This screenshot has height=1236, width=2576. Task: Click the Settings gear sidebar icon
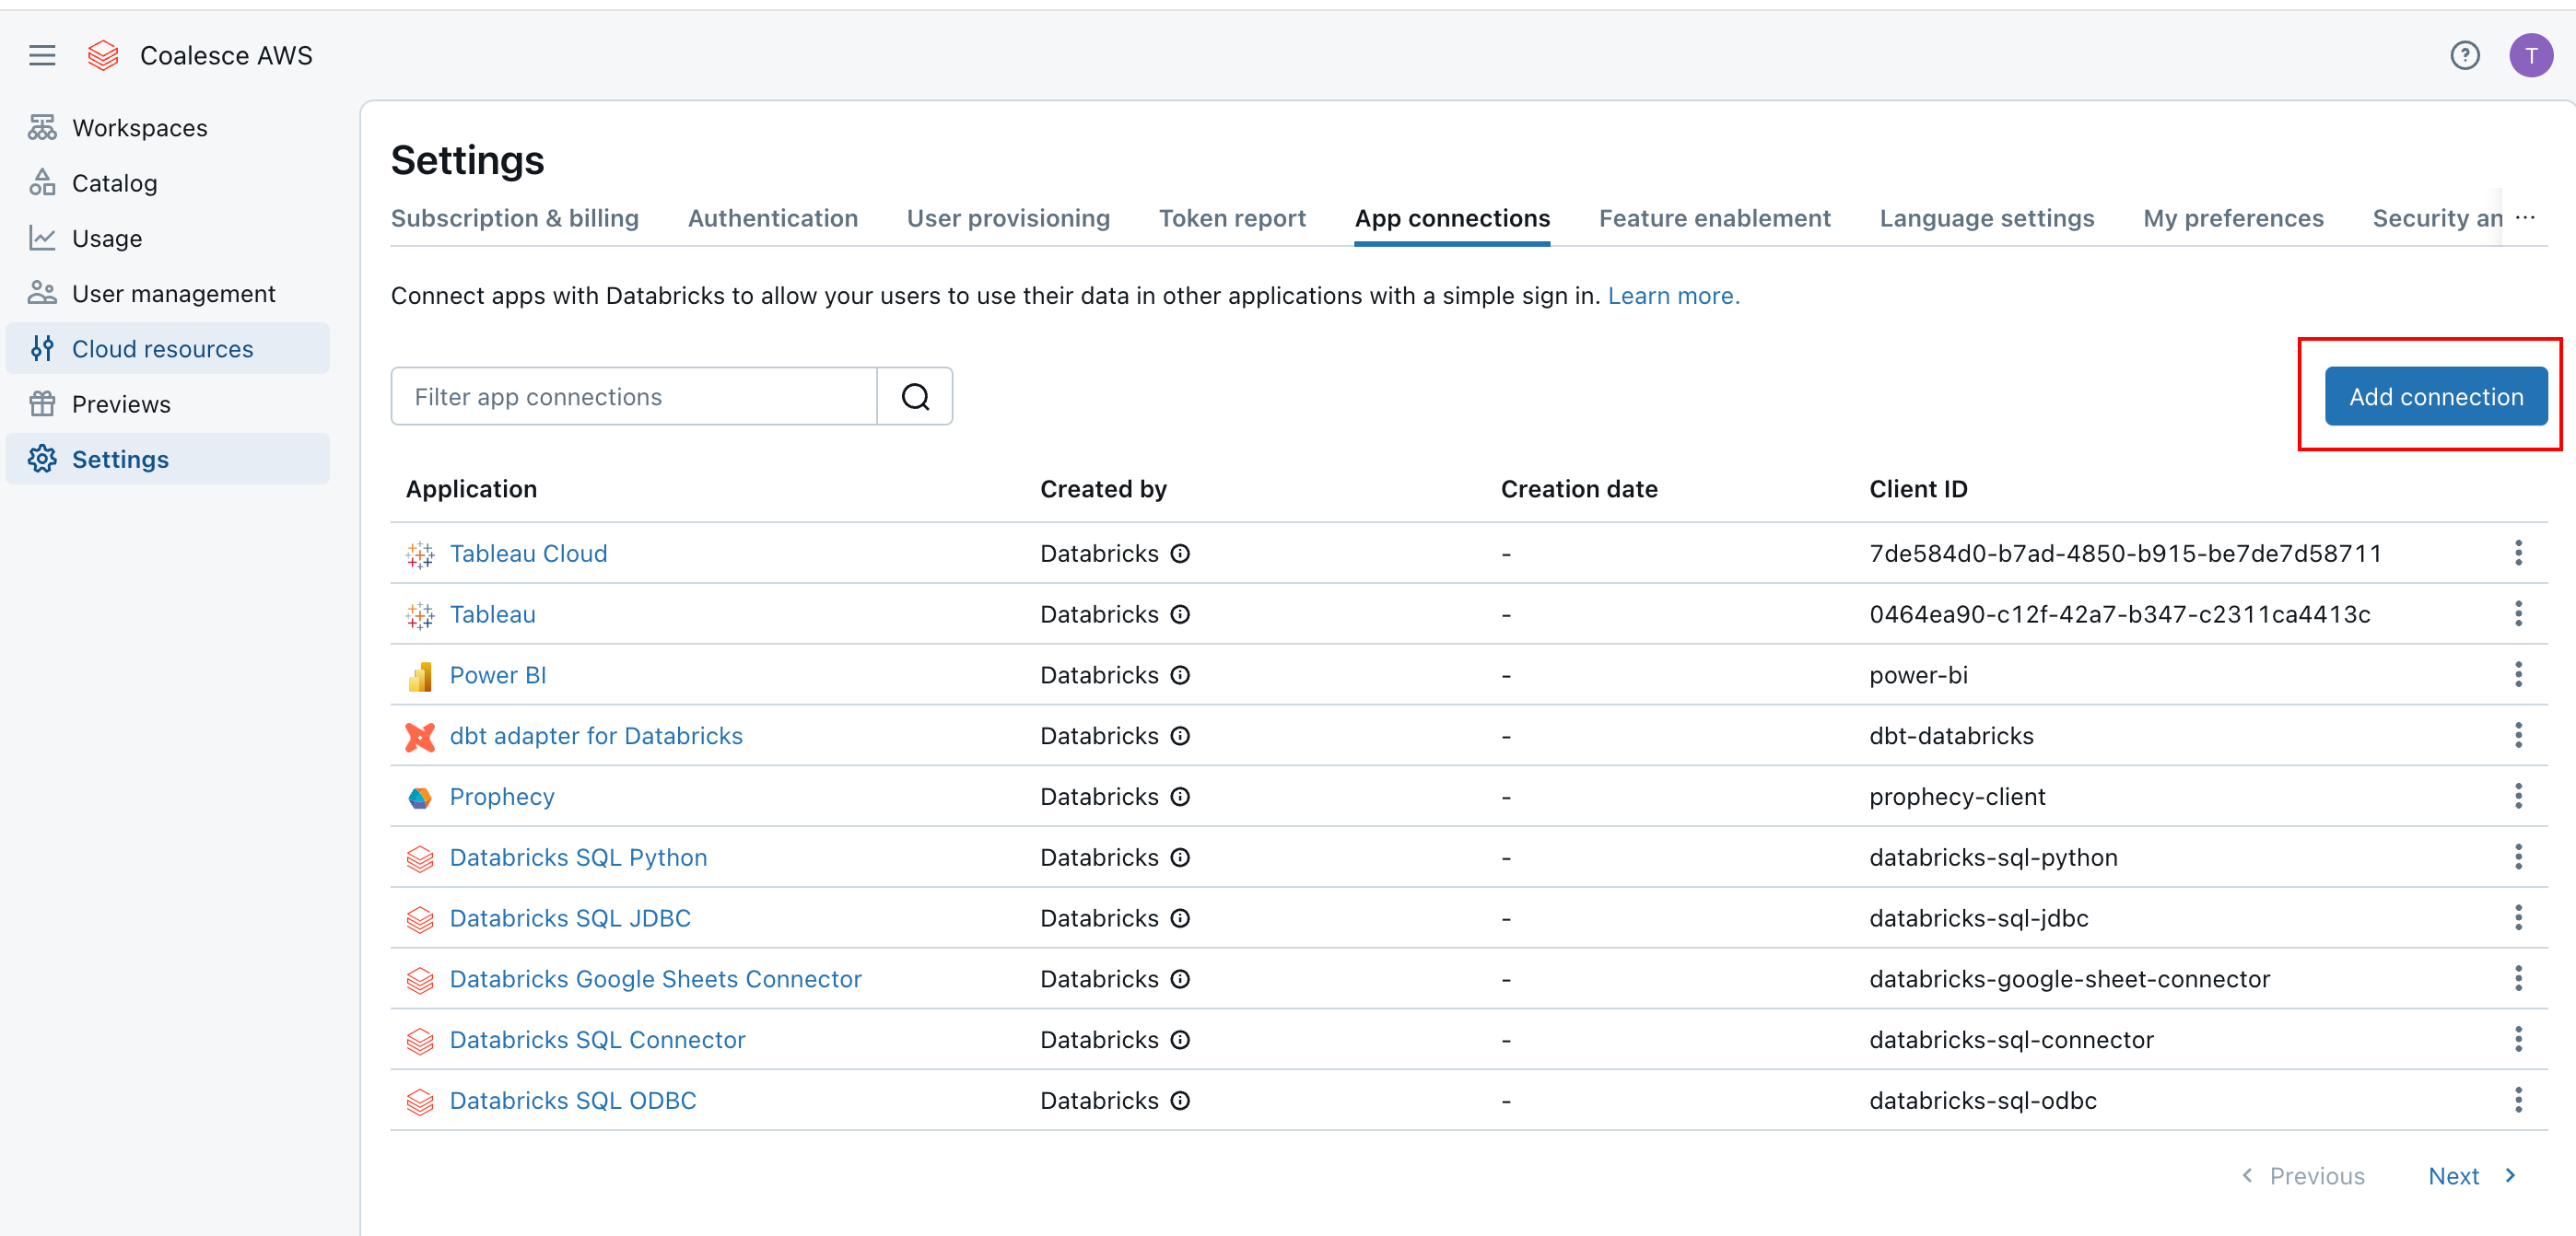tap(42, 459)
